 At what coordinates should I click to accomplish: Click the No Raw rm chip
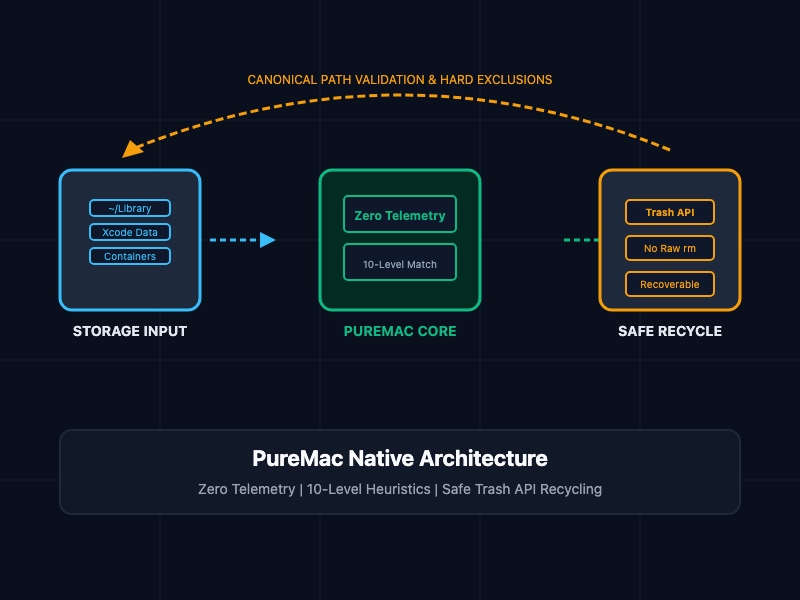tap(670, 248)
